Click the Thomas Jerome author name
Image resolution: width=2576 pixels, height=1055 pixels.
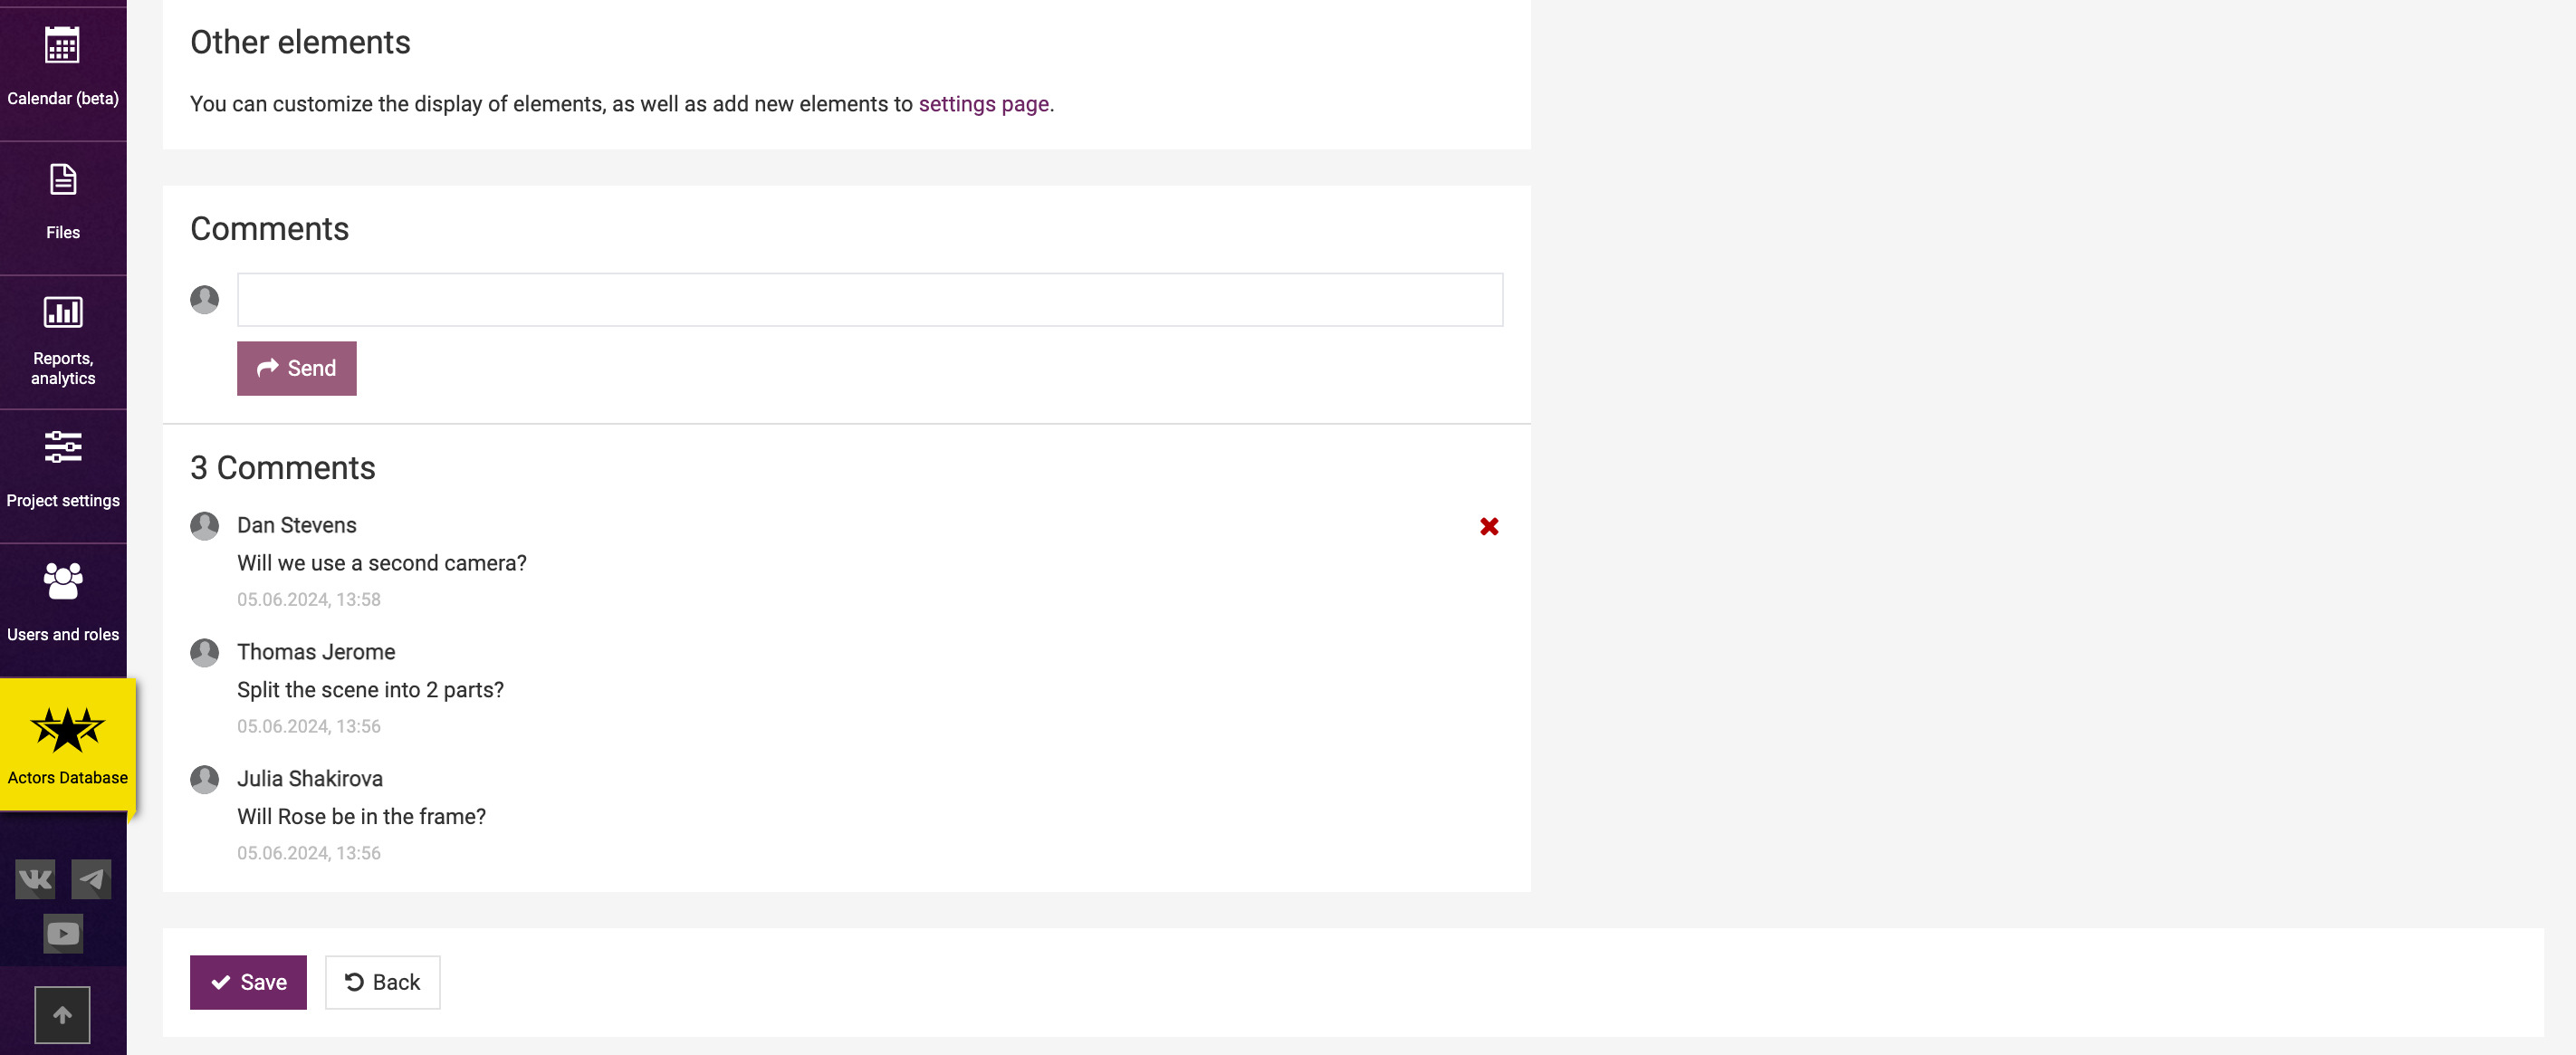pyautogui.click(x=316, y=652)
